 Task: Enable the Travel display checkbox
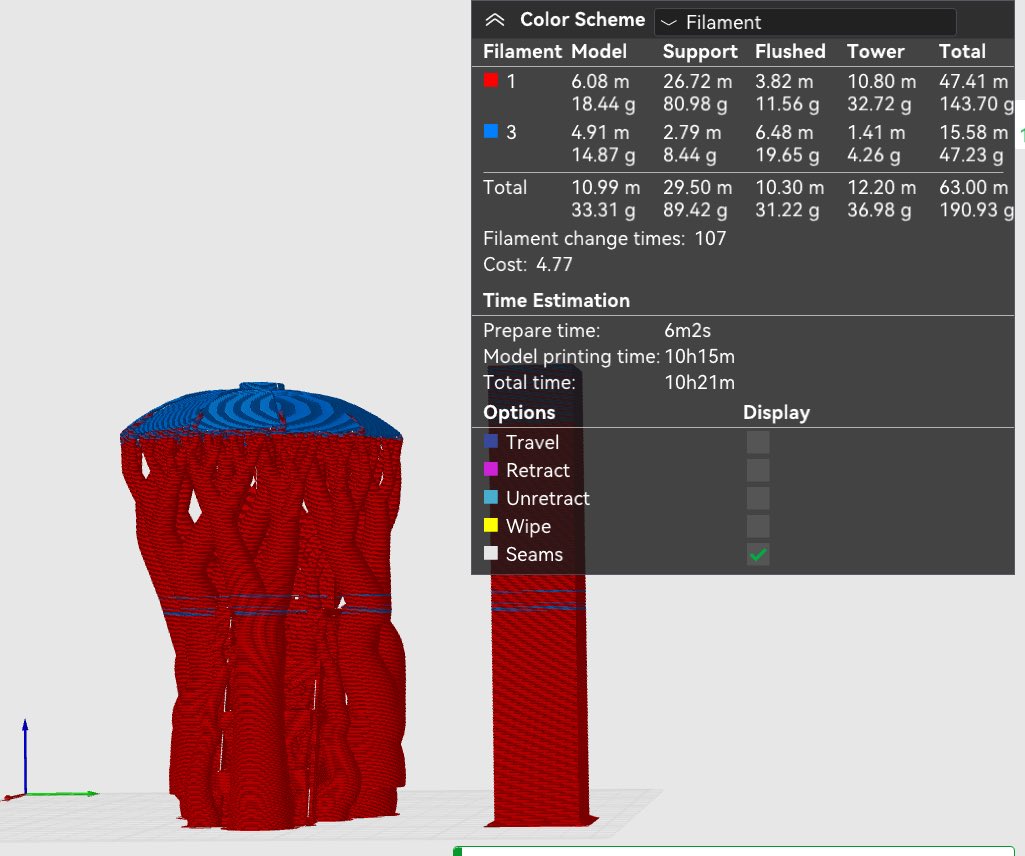click(x=757, y=441)
